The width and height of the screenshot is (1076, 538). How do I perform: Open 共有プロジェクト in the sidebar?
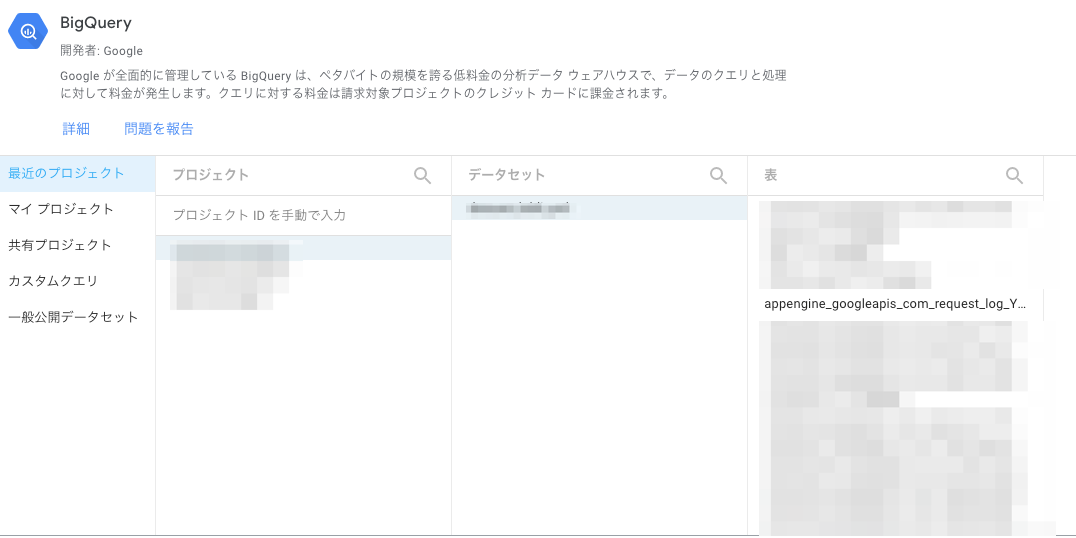pos(78,245)
